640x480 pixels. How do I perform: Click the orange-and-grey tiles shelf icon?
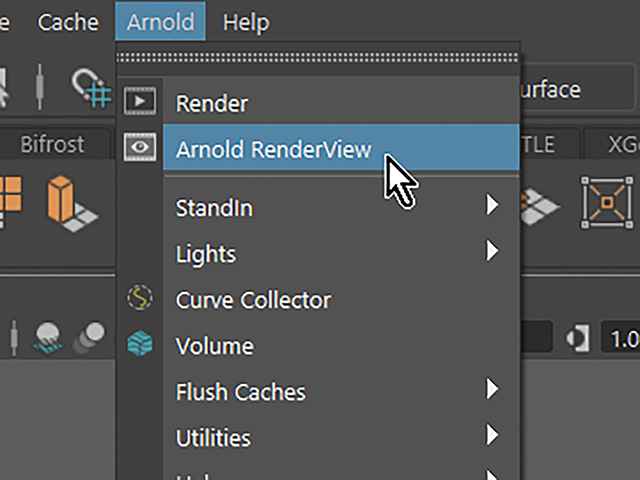coord(540,206)
